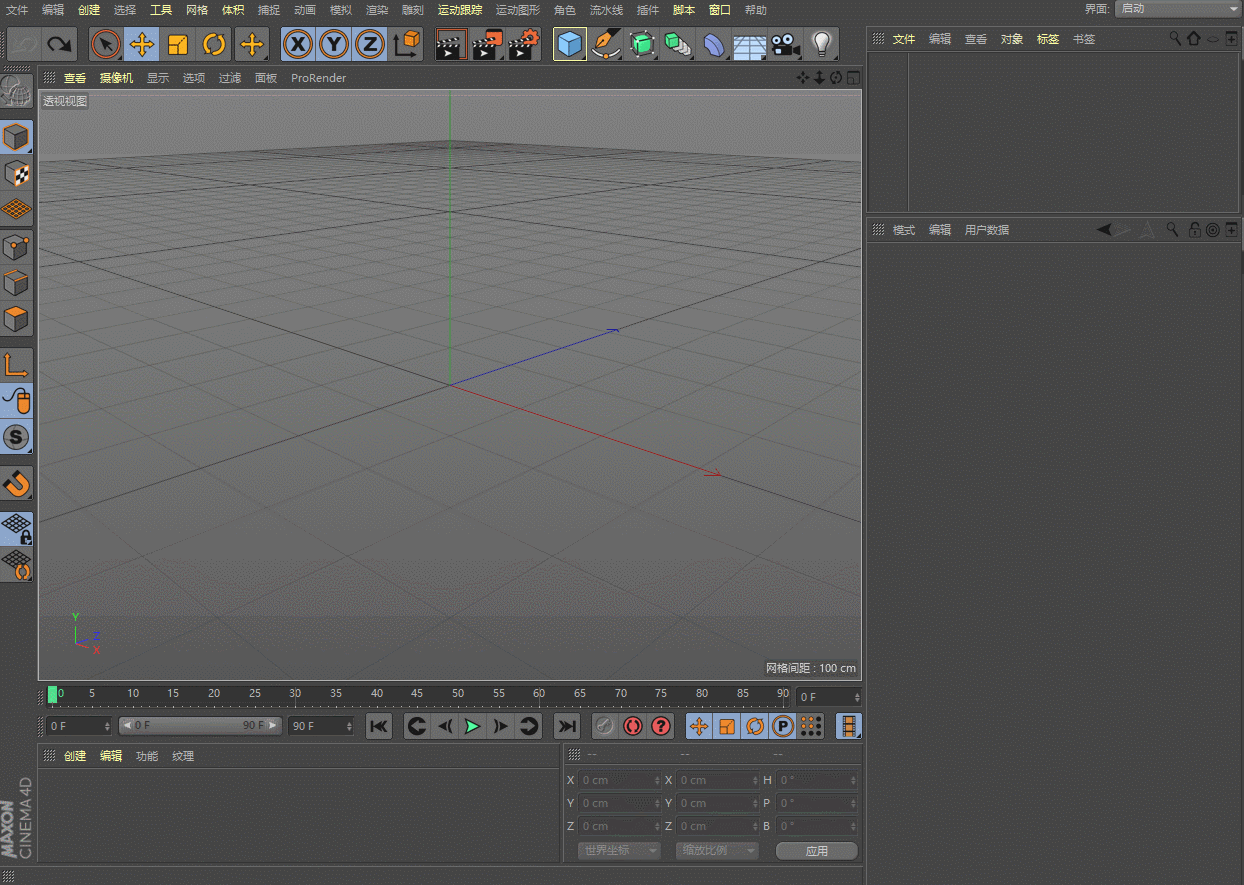Click the Light object icon

[x=821, y=45]
